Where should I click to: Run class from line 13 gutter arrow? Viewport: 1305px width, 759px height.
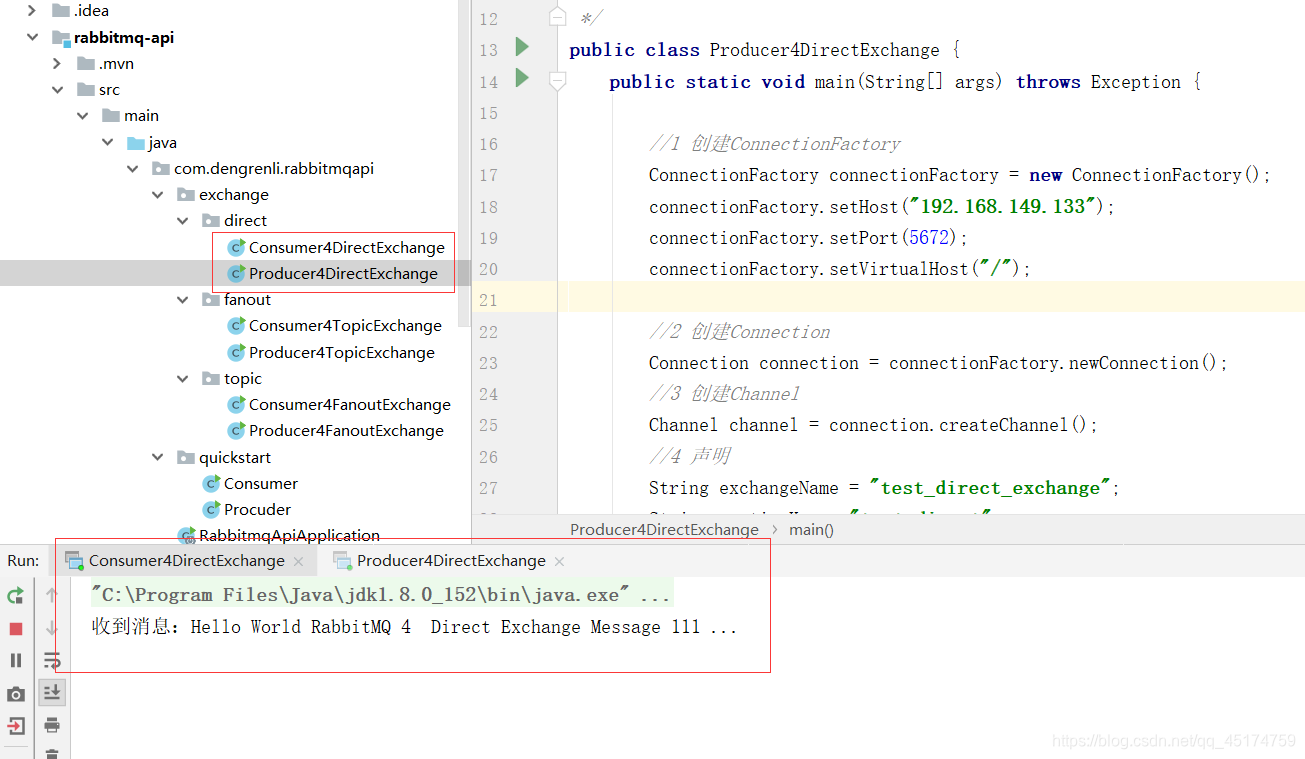tap(522, 46)
